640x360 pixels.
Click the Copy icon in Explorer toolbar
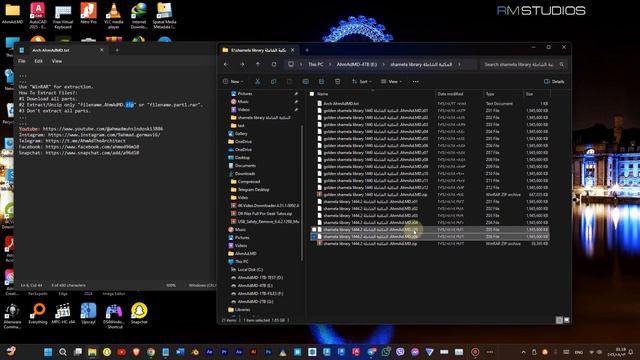click(x=273, y=82)
